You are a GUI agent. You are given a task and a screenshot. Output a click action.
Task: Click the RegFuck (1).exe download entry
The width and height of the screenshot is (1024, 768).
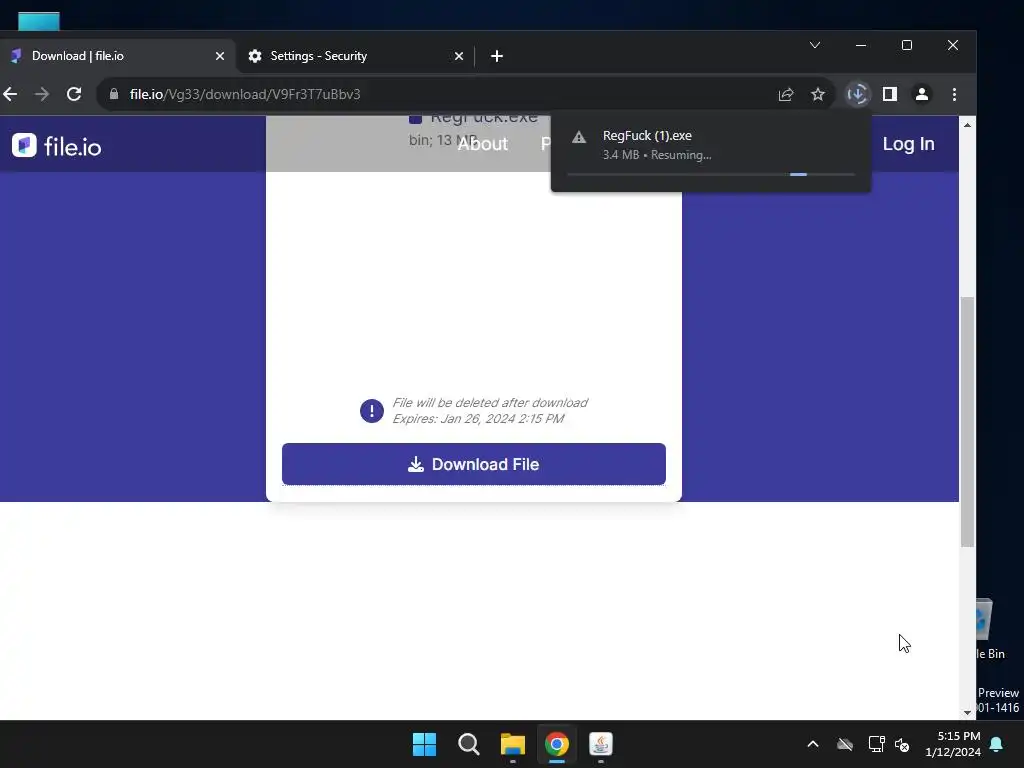pyautogui.click(x=711, y=153)
